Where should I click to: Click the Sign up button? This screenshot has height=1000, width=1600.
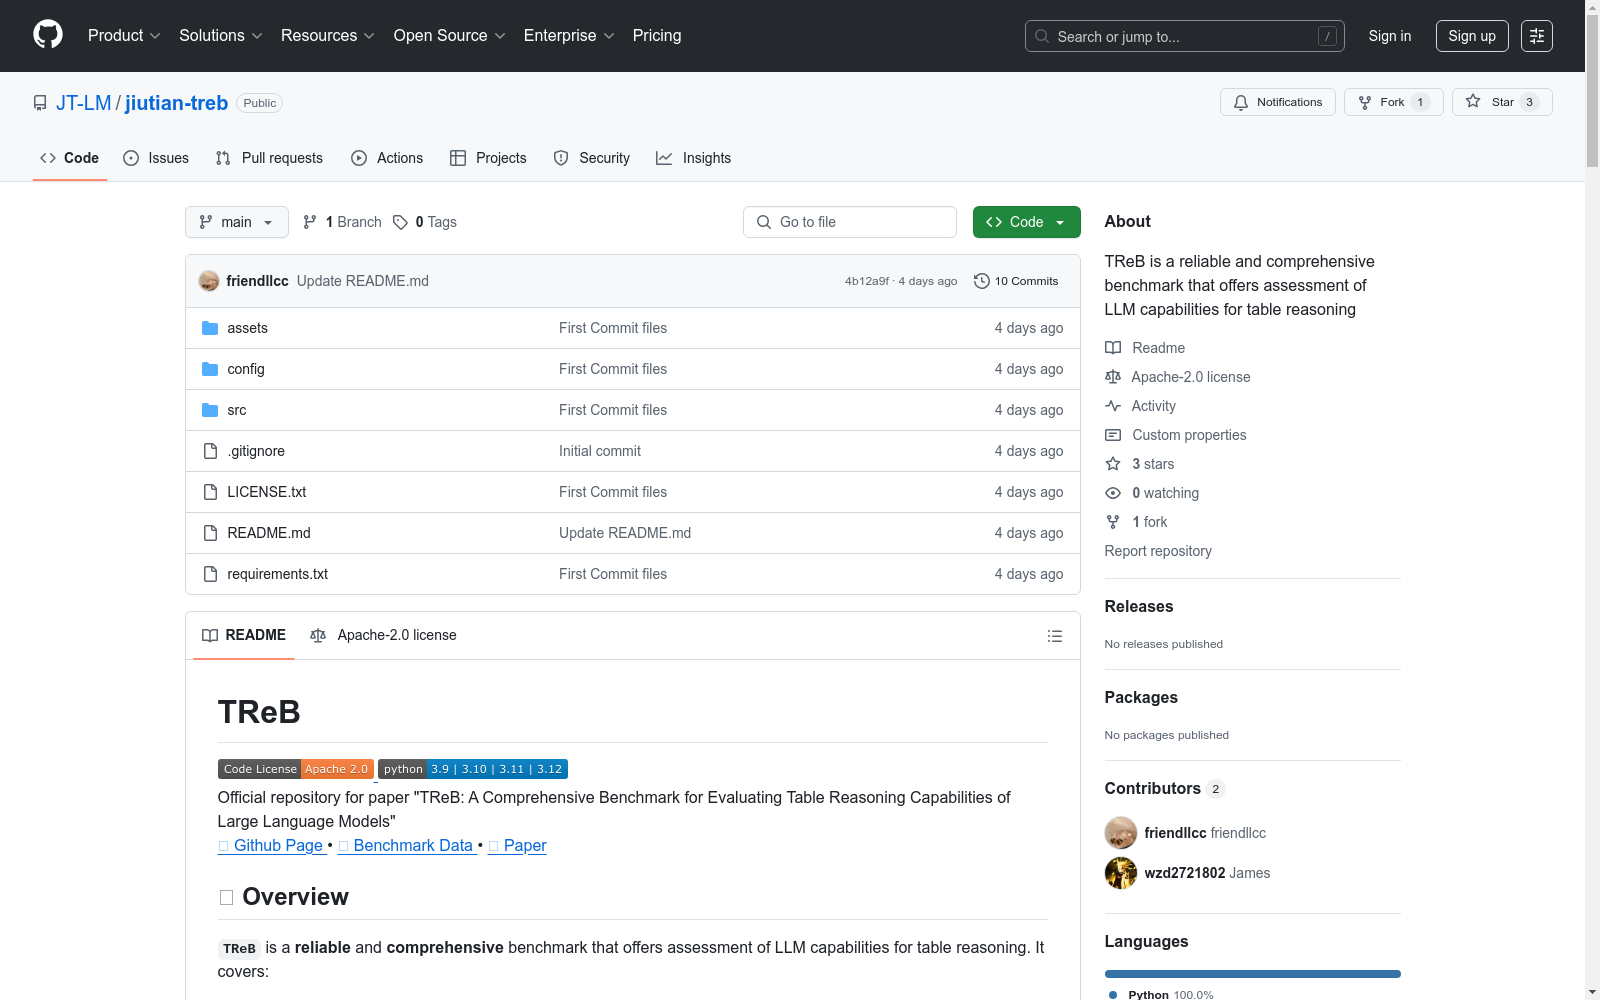pyautogui.click(x=1472, y=36)
